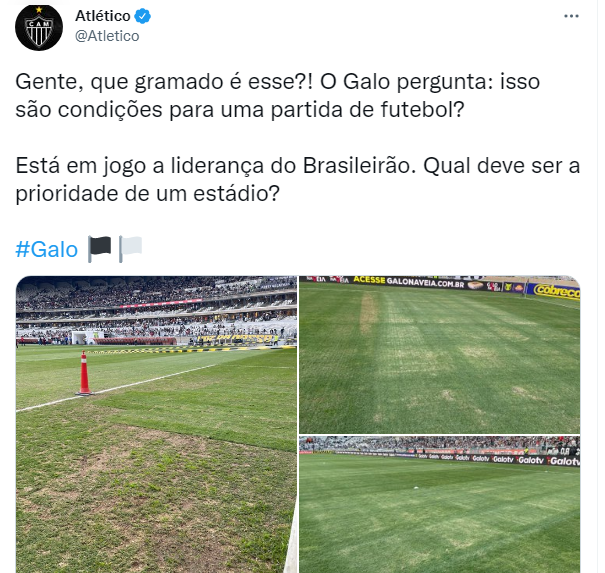Select the Atlético display name
Viewport: 605px width, 573px height.
click(103, 16)
